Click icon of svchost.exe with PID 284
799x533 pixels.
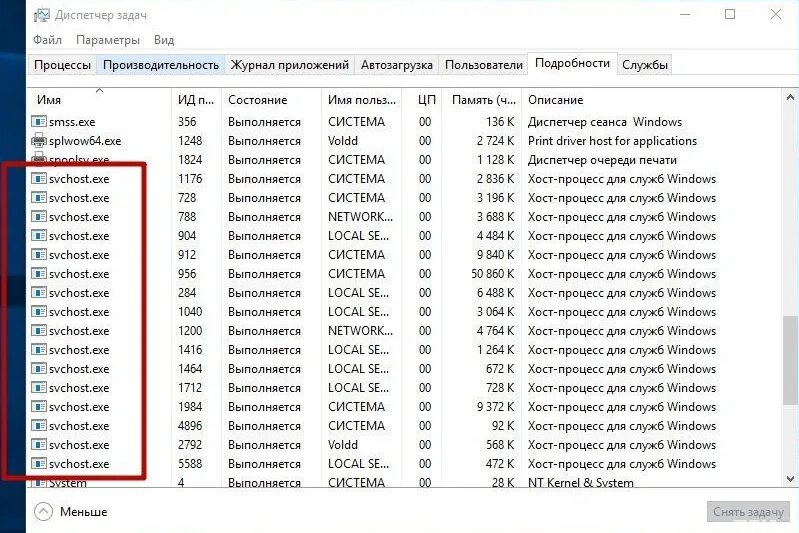(x=39, y=292)
